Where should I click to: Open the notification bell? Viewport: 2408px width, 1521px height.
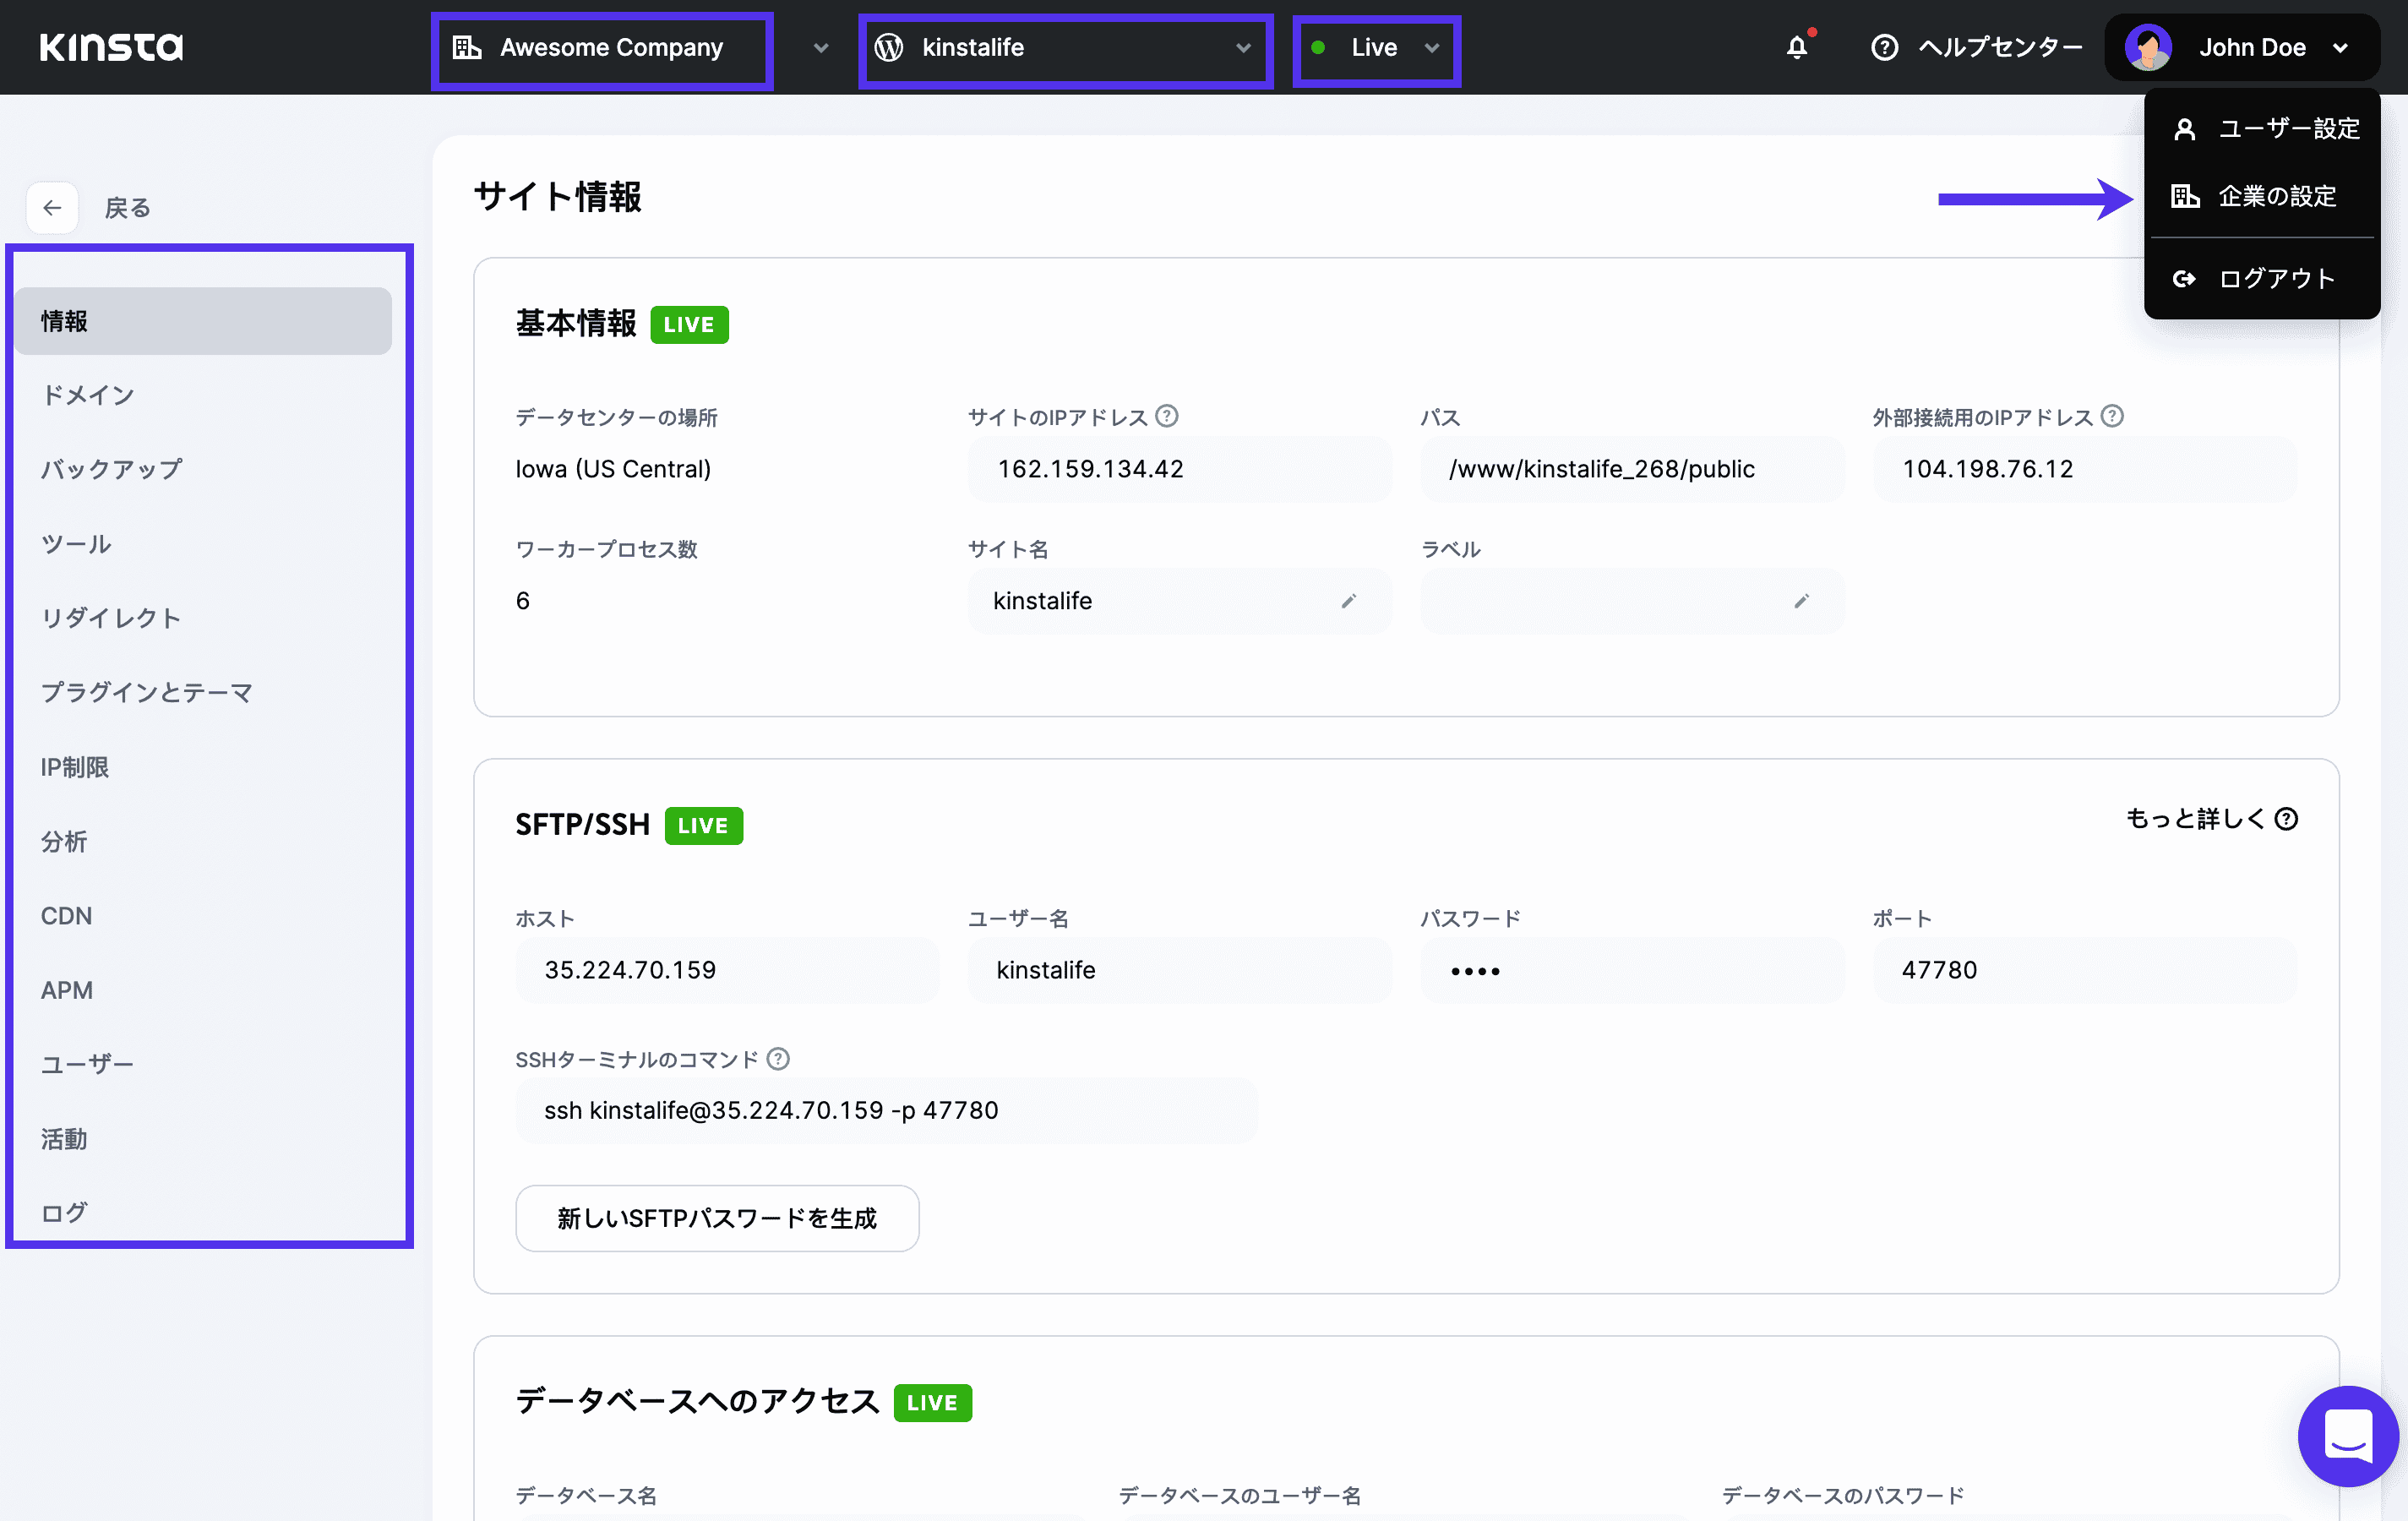click(x=1798, y=47)
